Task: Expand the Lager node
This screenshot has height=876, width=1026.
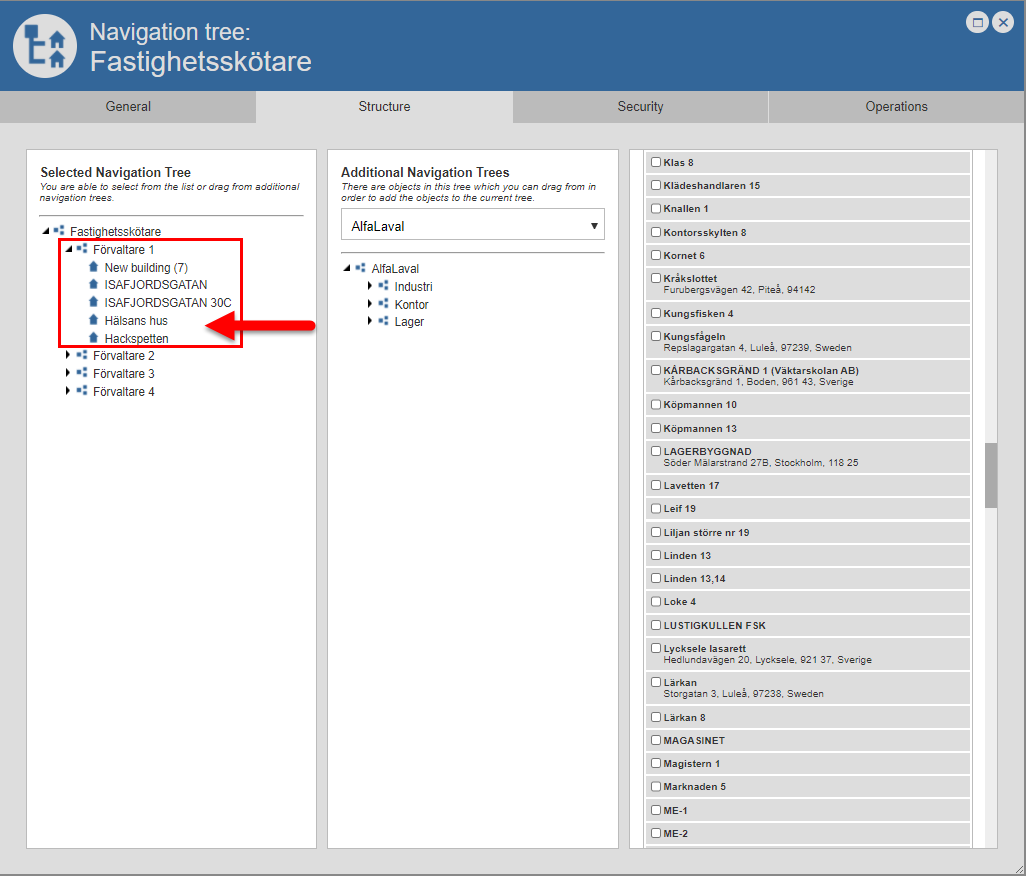Action: 369,321
